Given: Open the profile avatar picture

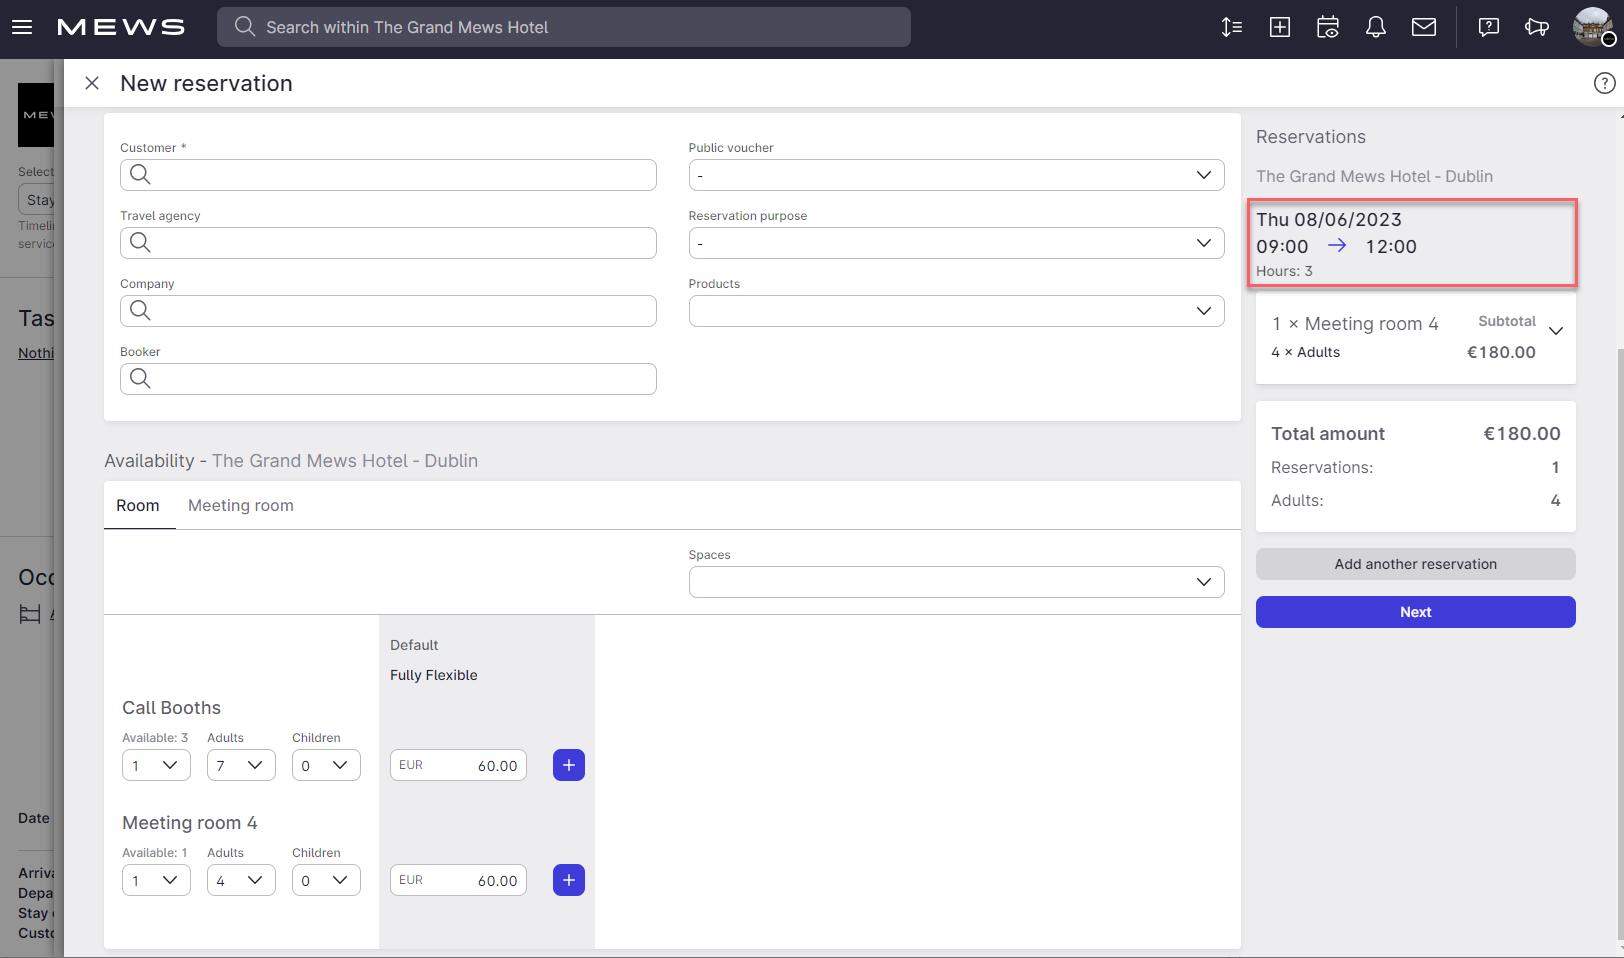Looking at the screenshot, I should click(x=1592, y=27).
